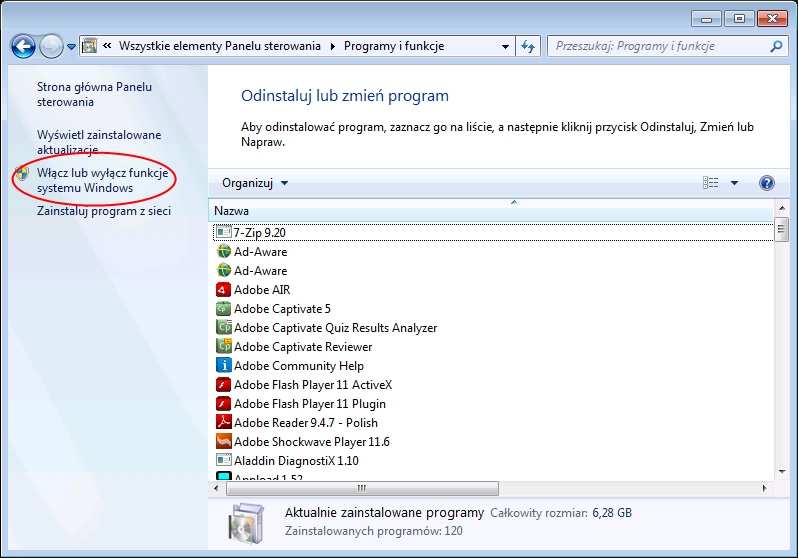Click the window Maximize button
The height and width of the screenshot is (558, 798).
(739, 19)
